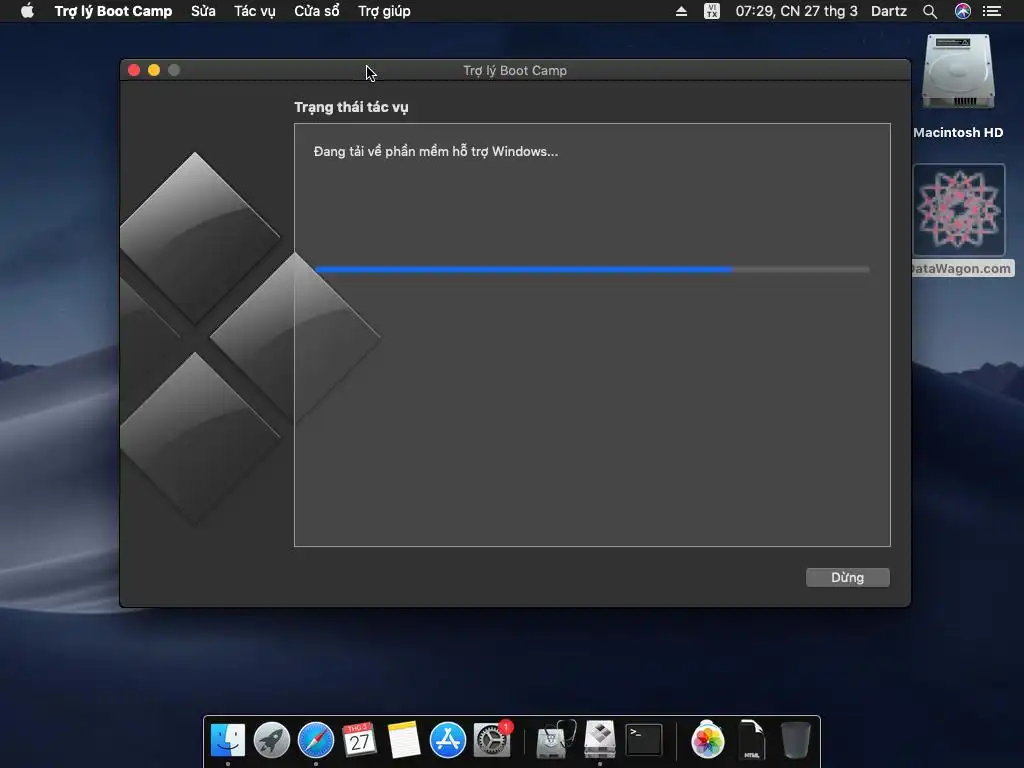
Task: Open the HTML document in Dock
Action: pos(752,740)
